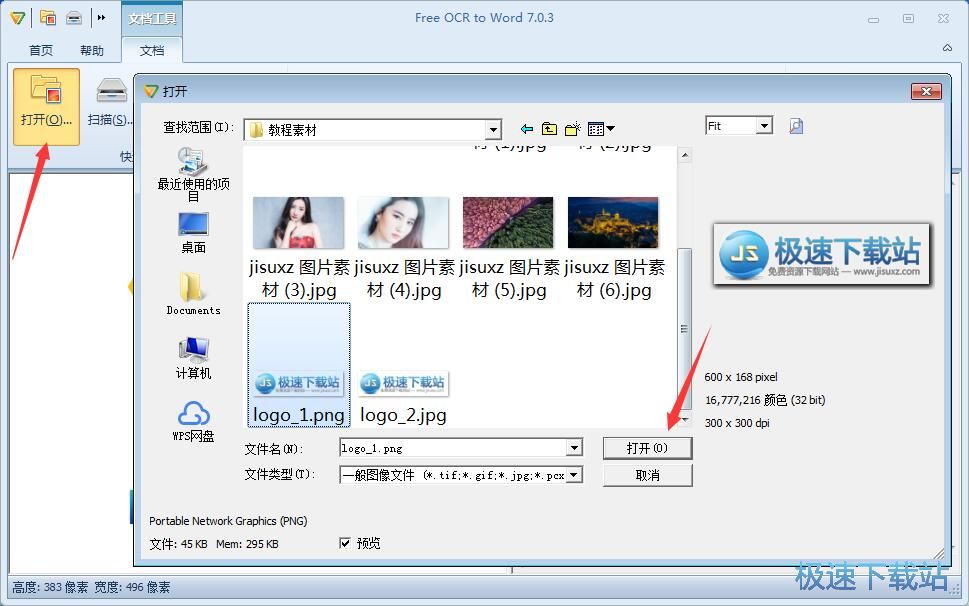Viewport: 969px width, 606px height.
Task: Open Recent Items (最近使用的项目) shortcut
Action: coord(193,174)
